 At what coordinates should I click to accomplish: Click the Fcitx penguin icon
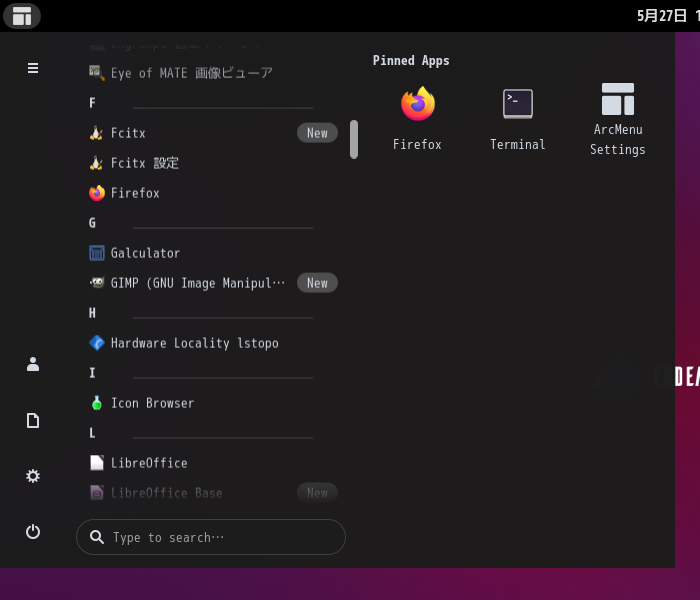coord(96,133)
